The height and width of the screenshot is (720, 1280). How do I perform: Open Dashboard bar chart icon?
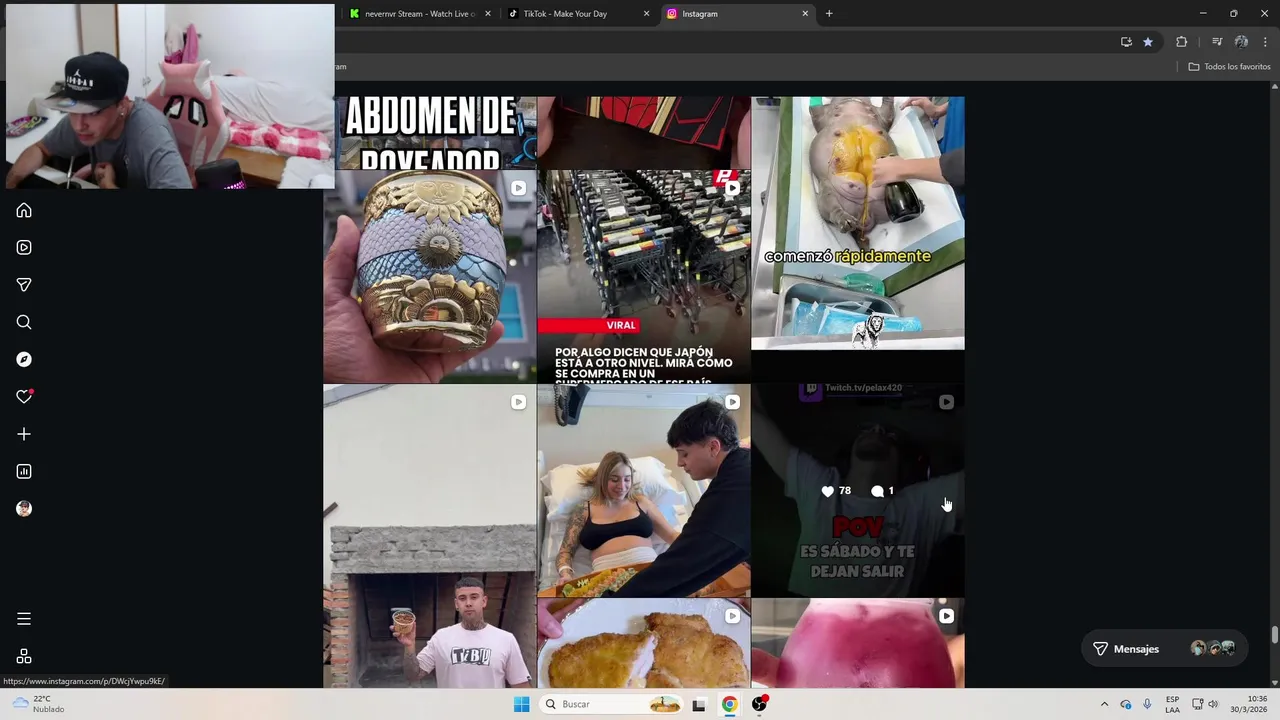(24, 471)
